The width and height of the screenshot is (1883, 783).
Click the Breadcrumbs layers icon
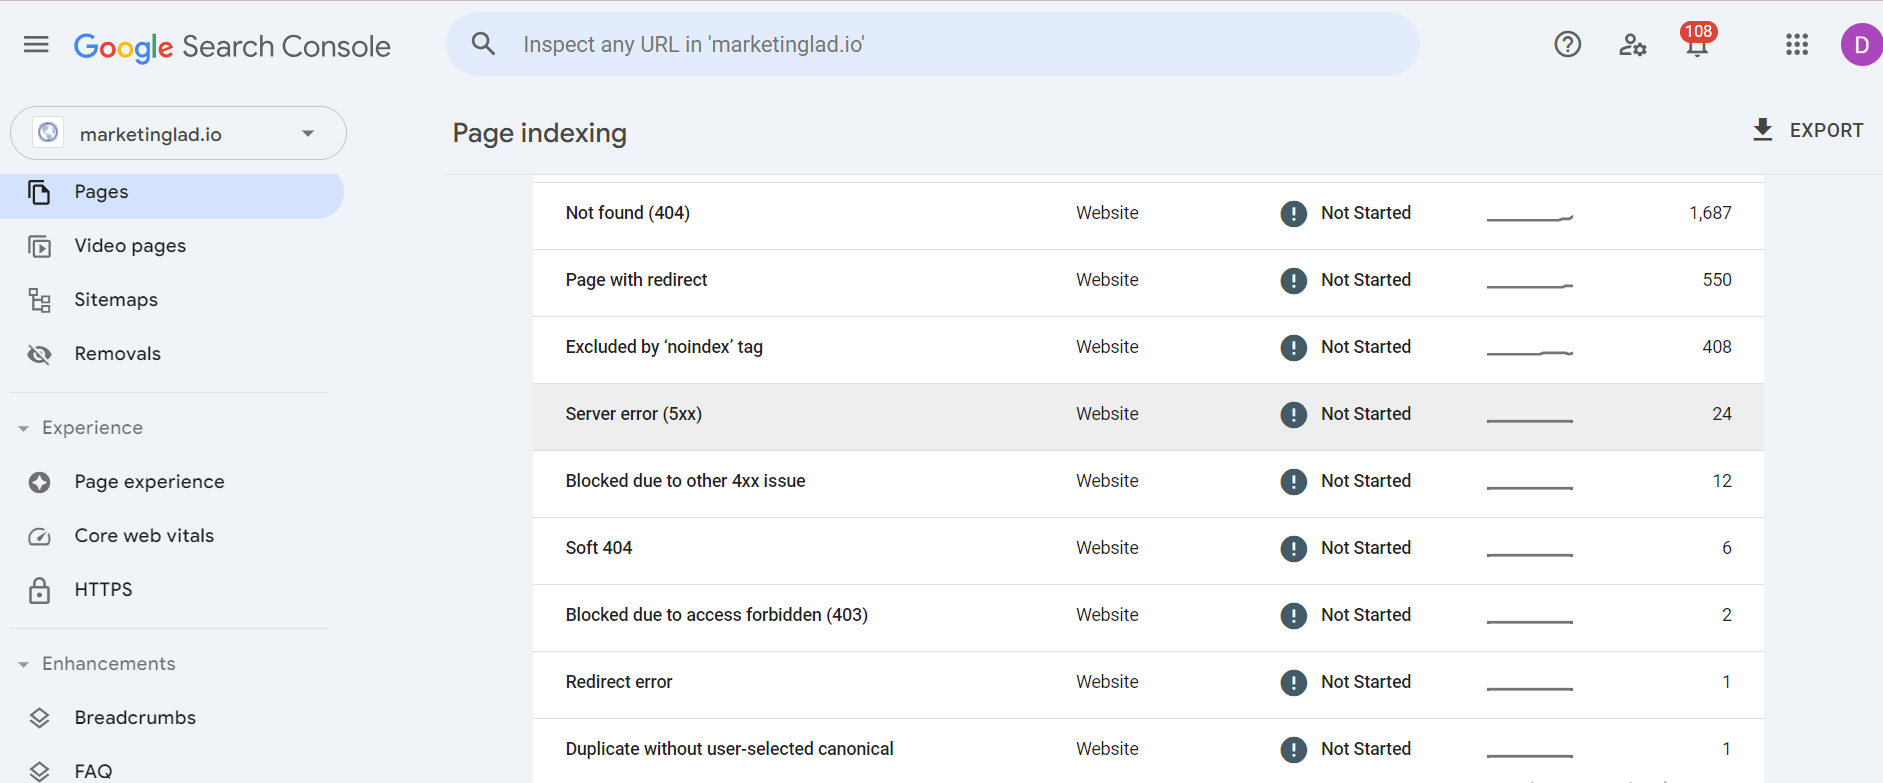[39, 718]
